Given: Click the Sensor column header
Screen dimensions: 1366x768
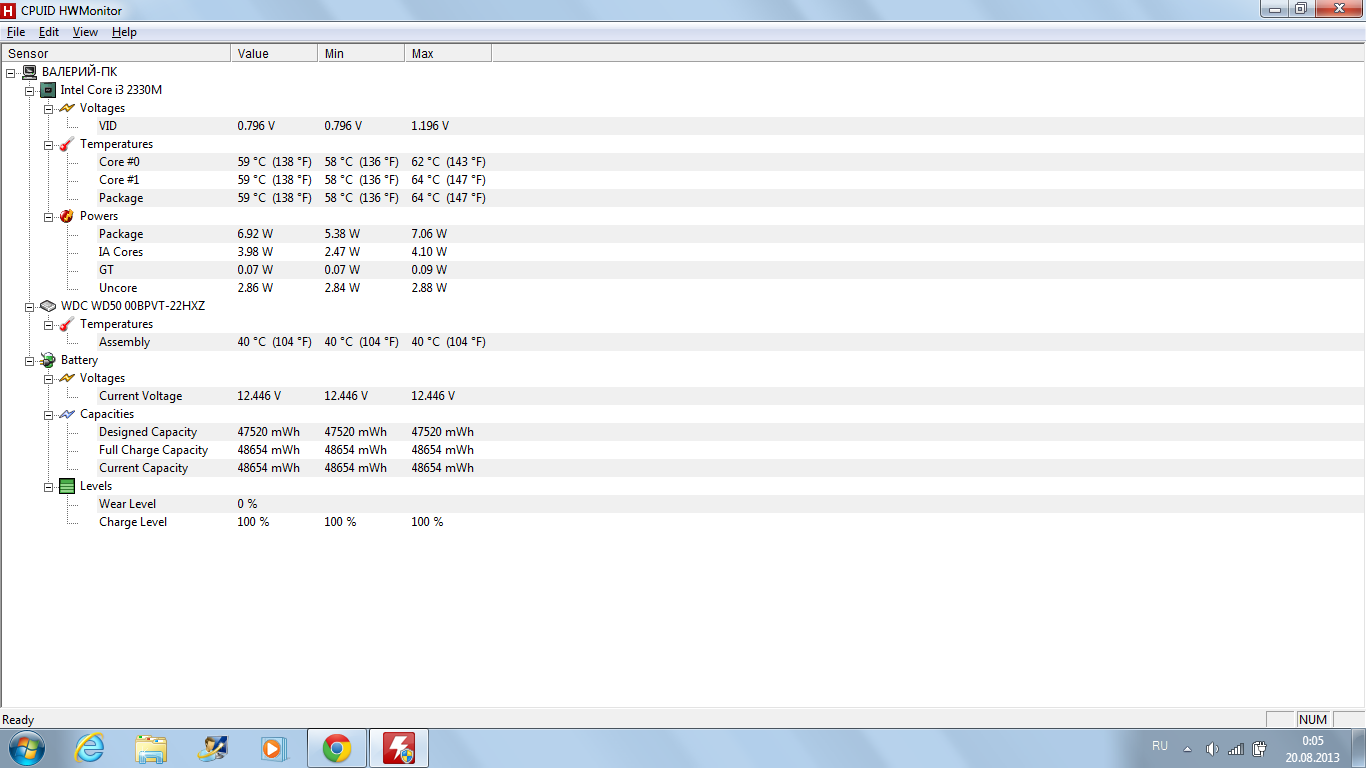Looking at the screenshot, I should click(x=116, y=53).
